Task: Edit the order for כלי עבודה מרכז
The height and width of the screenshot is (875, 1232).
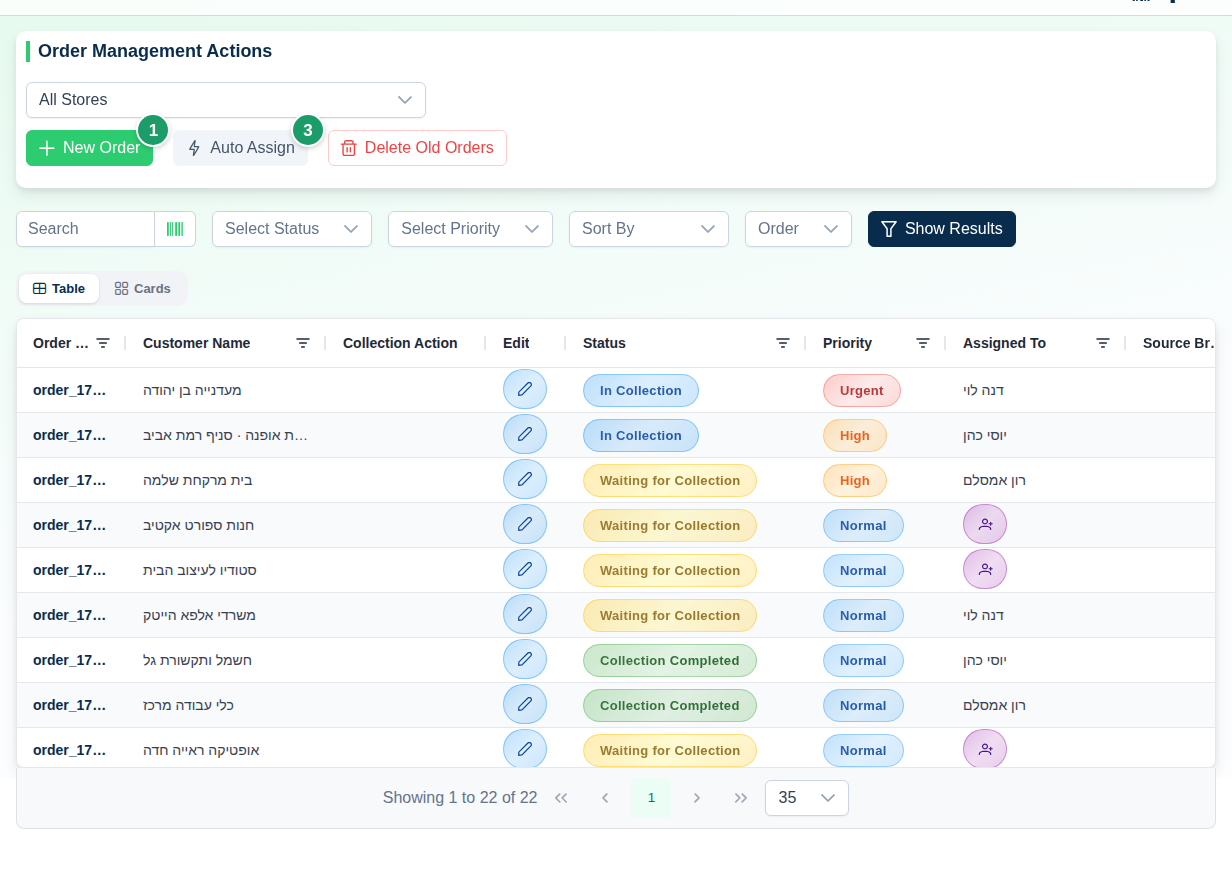Action: tap(525, 705)
